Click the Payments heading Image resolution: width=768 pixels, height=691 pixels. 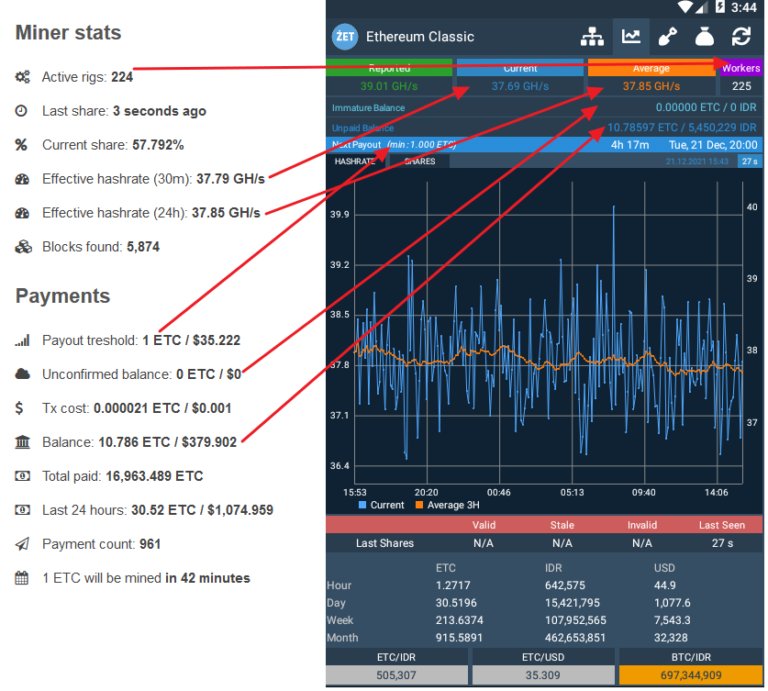coord(63,296)
